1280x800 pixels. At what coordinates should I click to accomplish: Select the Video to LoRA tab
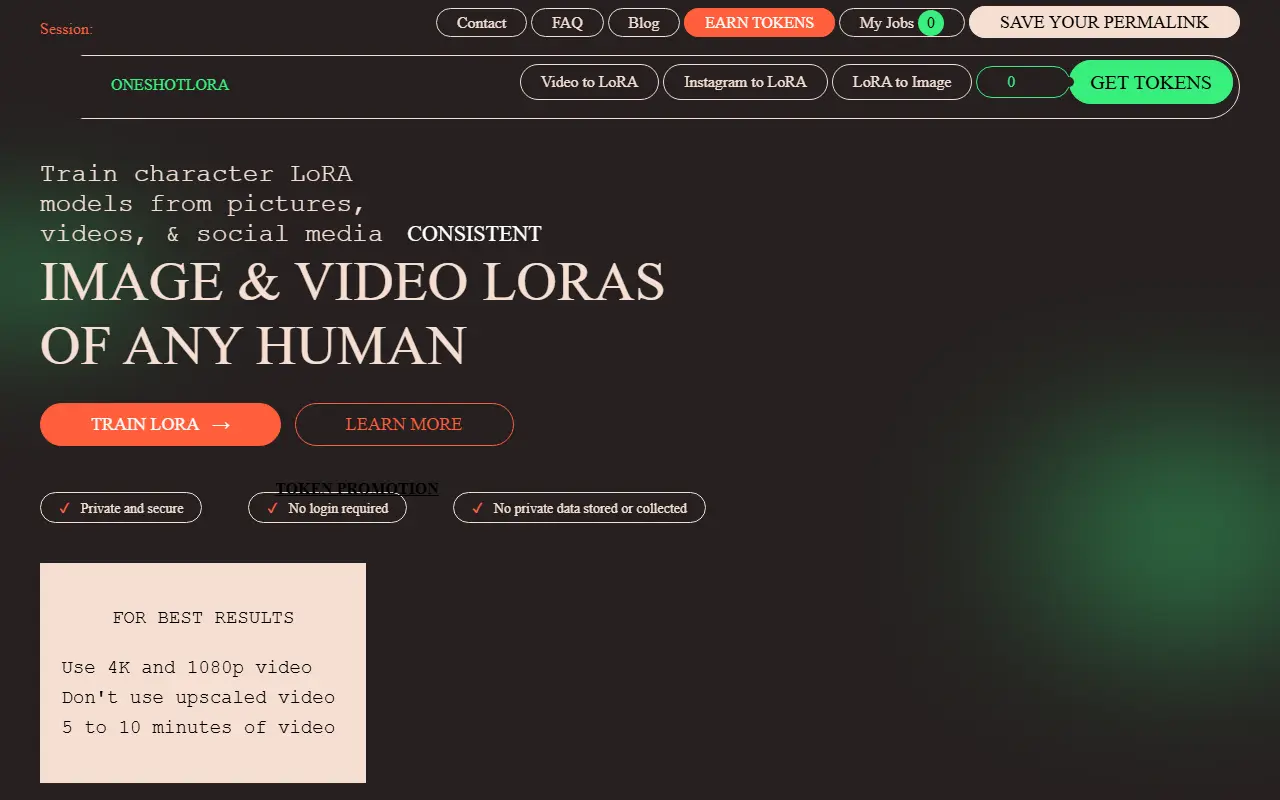(x=589, y=82)
